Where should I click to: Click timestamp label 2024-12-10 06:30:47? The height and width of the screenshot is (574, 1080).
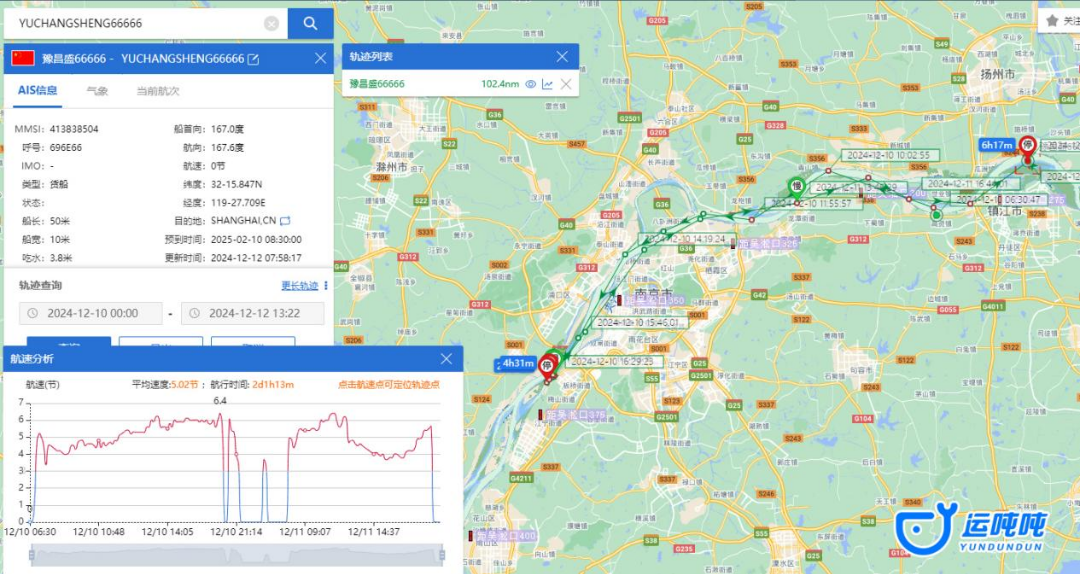point(999,200)
